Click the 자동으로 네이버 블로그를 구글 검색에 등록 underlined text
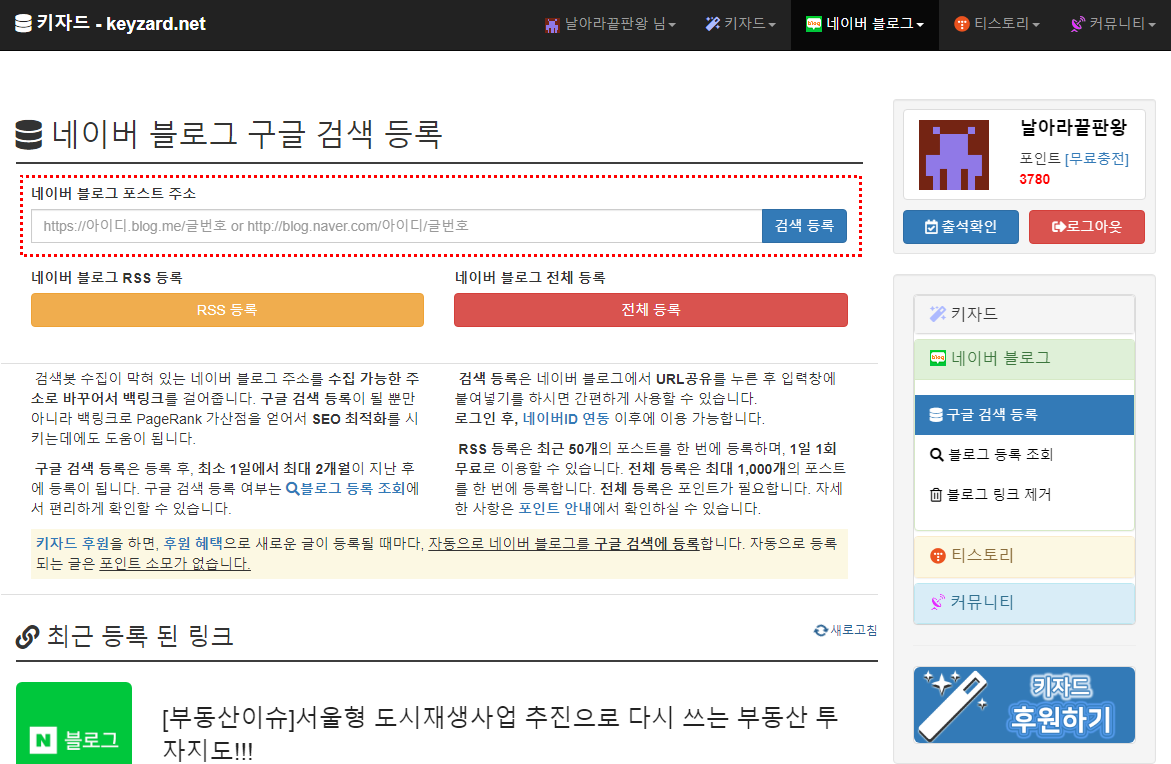This screenshot has height=764, width=1171. [564, 544]
